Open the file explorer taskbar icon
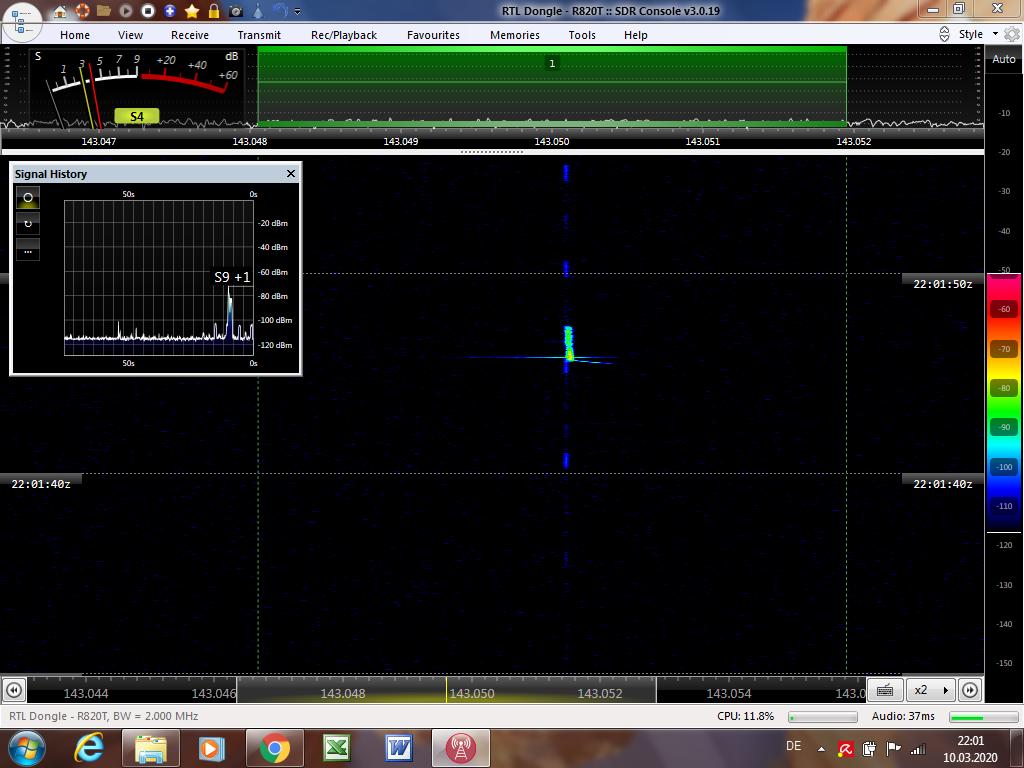 click(150, 748)
